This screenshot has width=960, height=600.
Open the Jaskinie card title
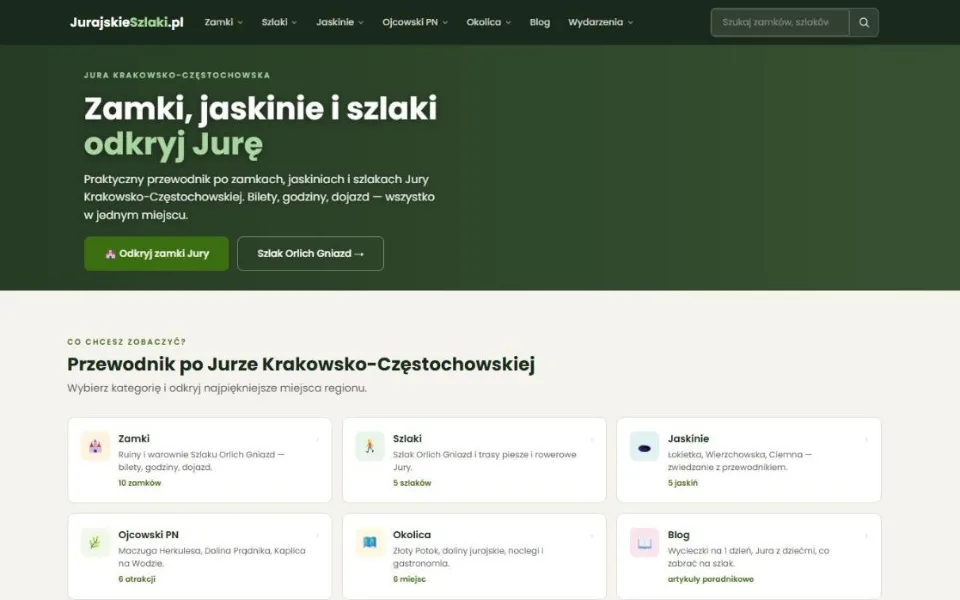688,438
